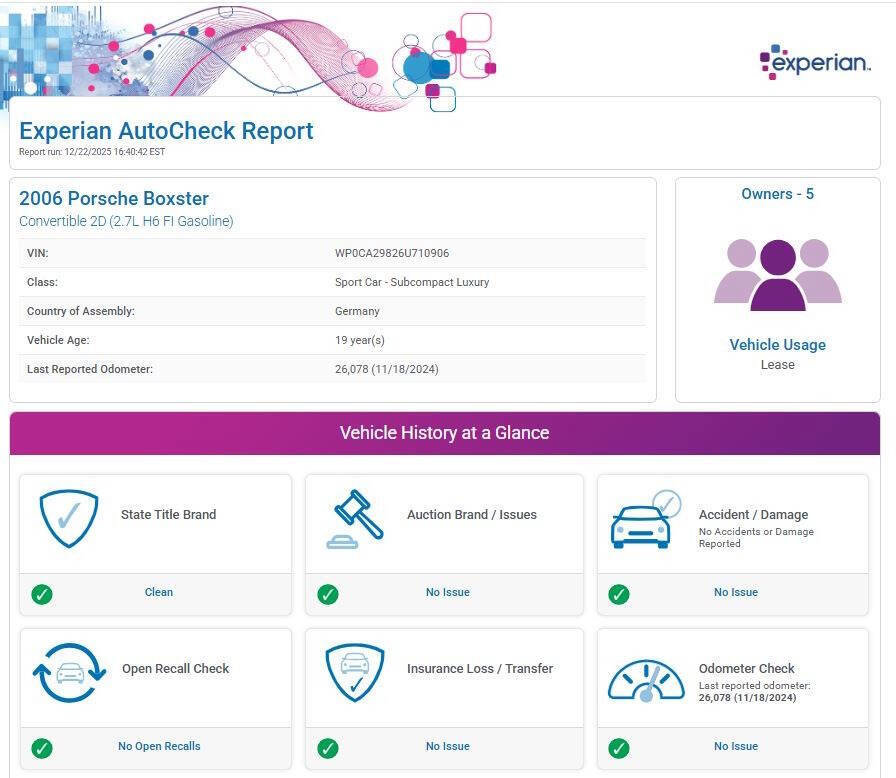Click green checkmark beside Clean status
This screenshot has height=778, width=896.
pos(42,594)
